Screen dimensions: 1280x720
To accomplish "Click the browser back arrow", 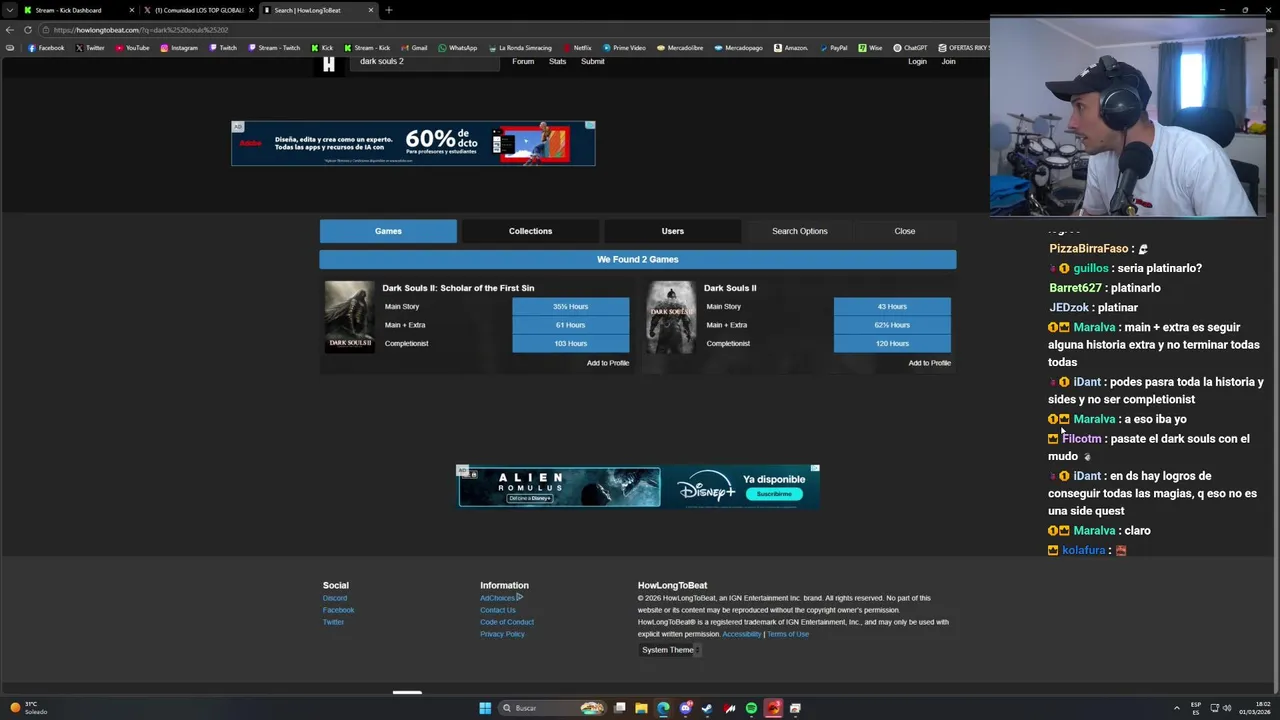I will (10, 30).
